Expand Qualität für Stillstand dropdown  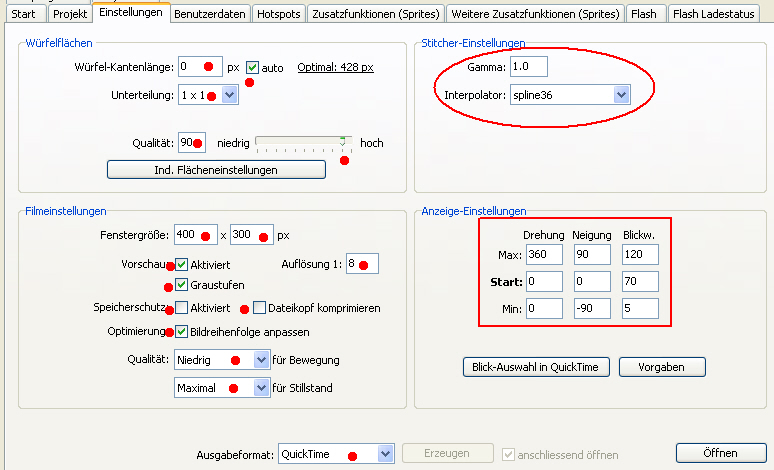pos(262,387)
